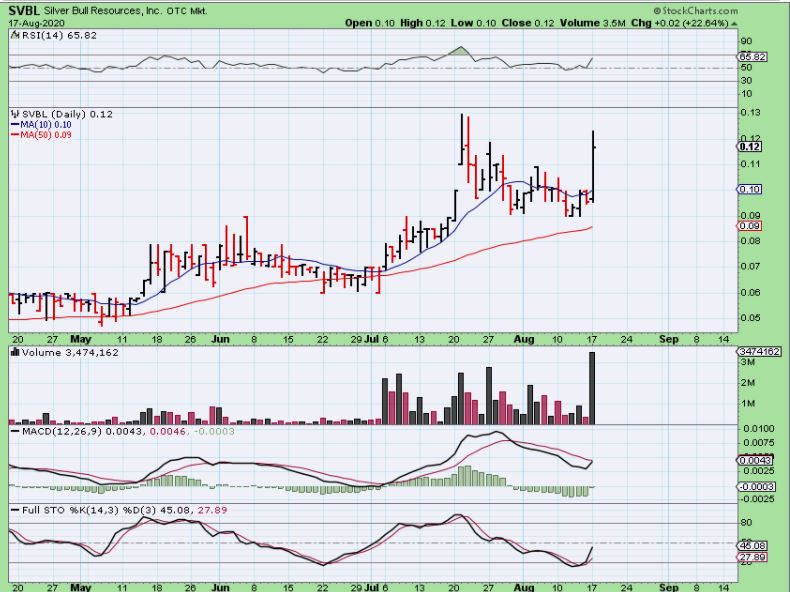Click the tallest volume bar on Aug 17
Viewport: 790px width, 592px height.
point(592,388)
